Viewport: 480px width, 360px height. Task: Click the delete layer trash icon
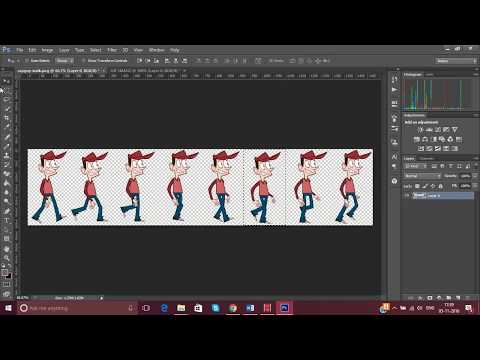click(x=468, y=298)
